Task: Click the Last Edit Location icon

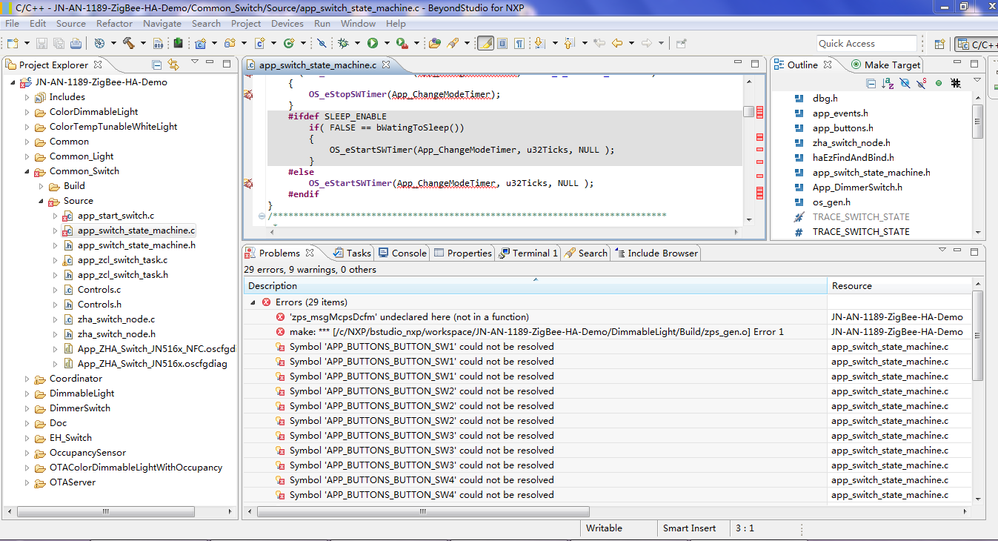Action: point(600,43)
